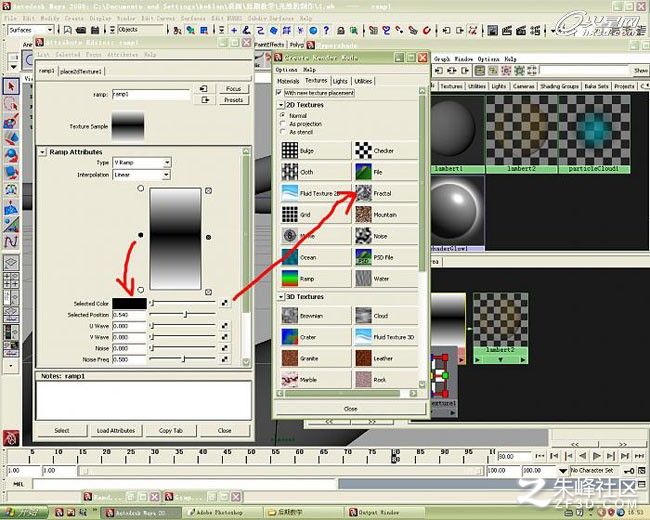Select the middle black ramp handle

[141, 235]
